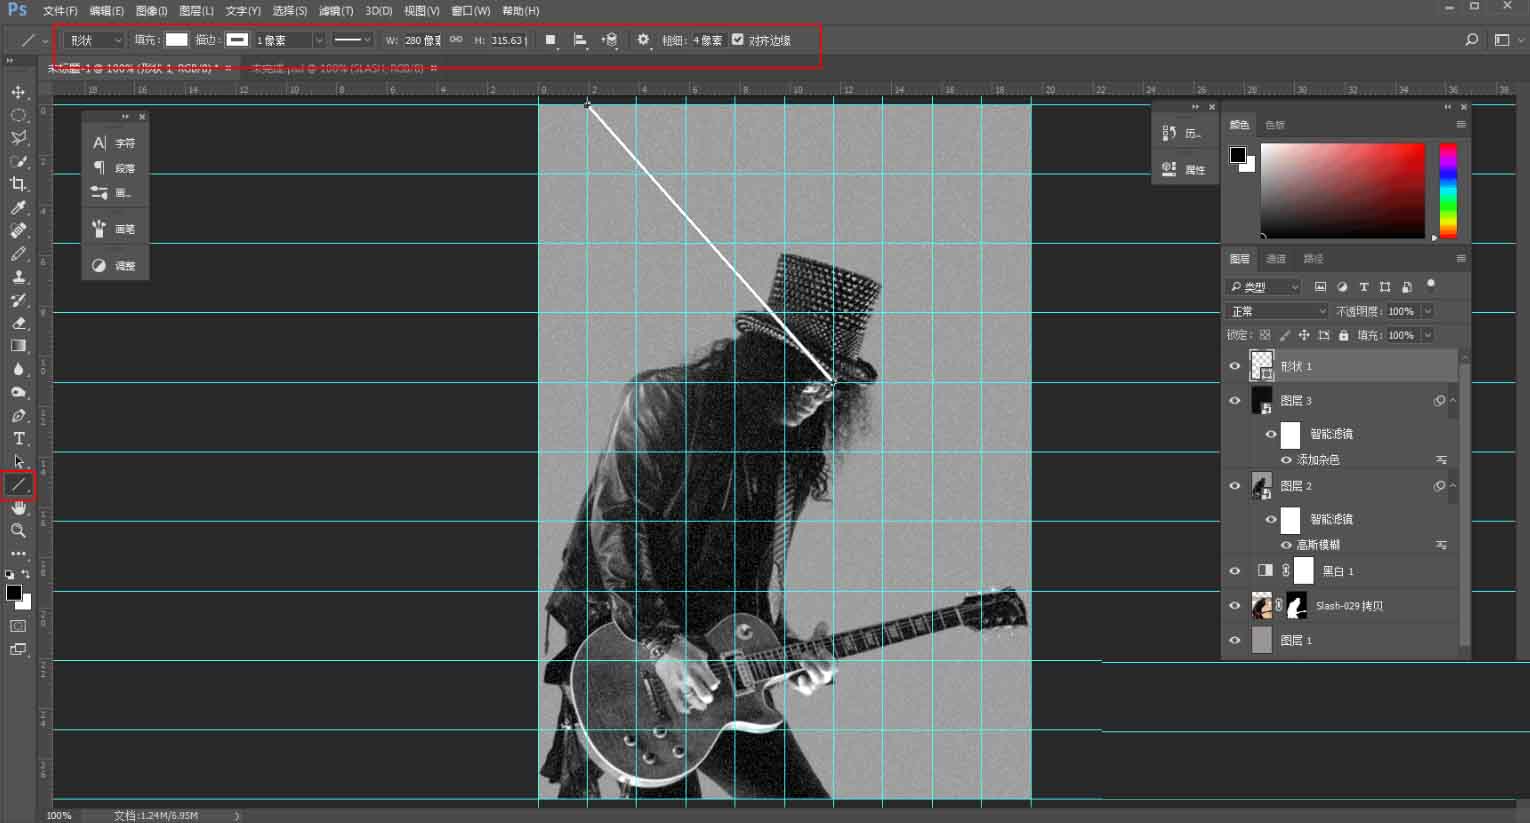The image size is (1530, 823).
Task: Hide the 图层 1 layer
Action: 1234,640
